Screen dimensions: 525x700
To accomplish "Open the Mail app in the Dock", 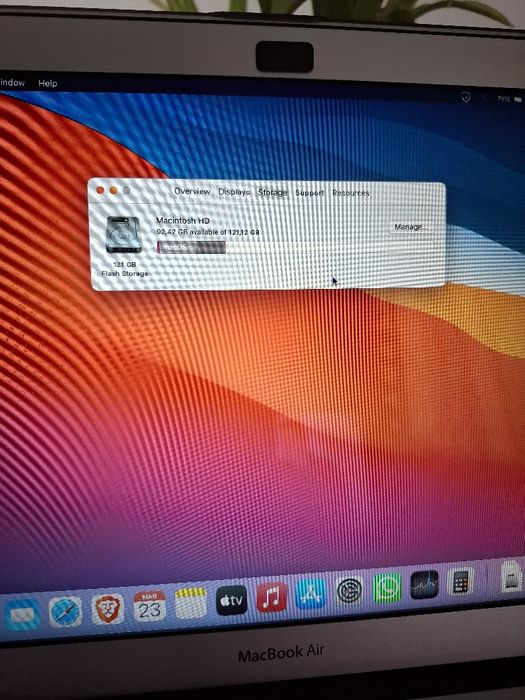I will coord(22,616).
